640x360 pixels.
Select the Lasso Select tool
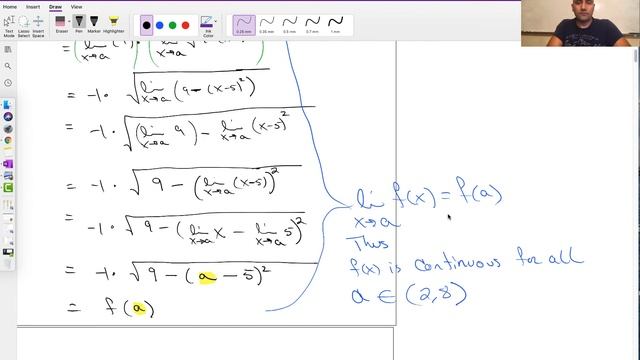[x=24, y=26]
